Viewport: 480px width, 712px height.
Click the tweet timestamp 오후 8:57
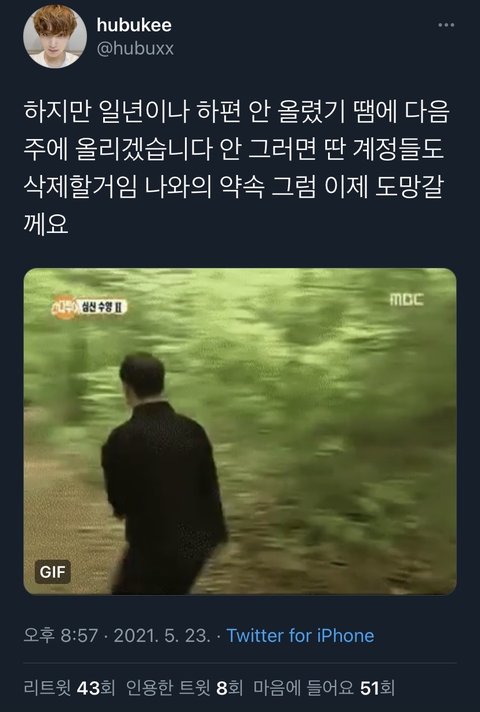tap(61, 635)
